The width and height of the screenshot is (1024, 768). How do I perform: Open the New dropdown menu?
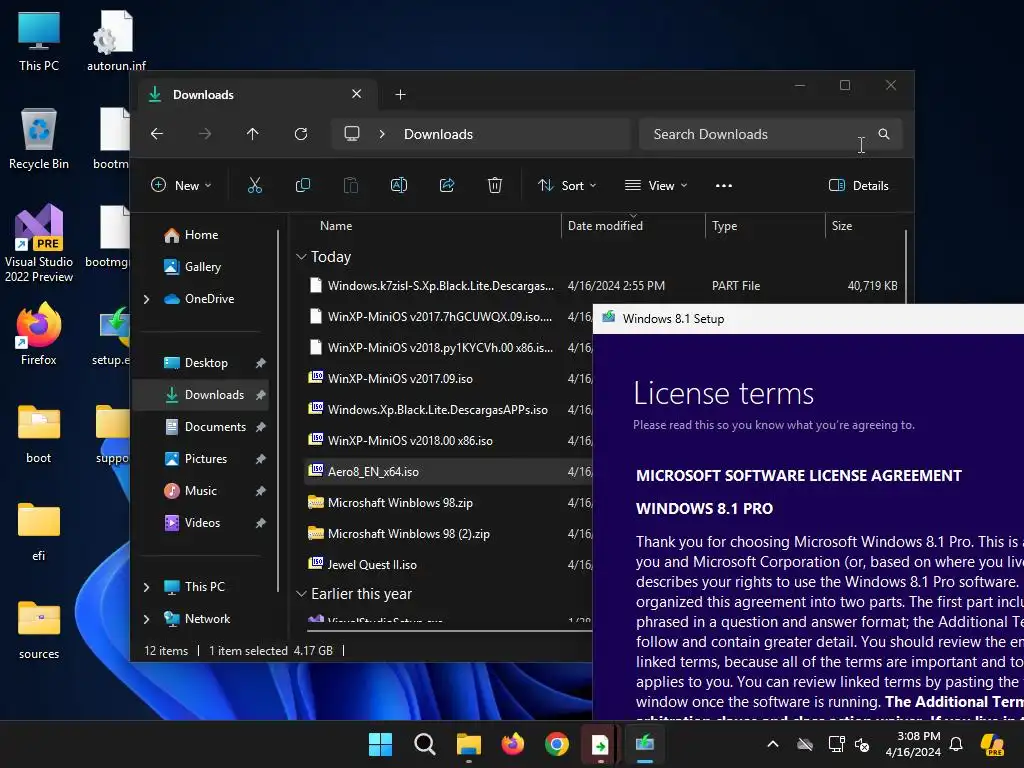point(182,185)
